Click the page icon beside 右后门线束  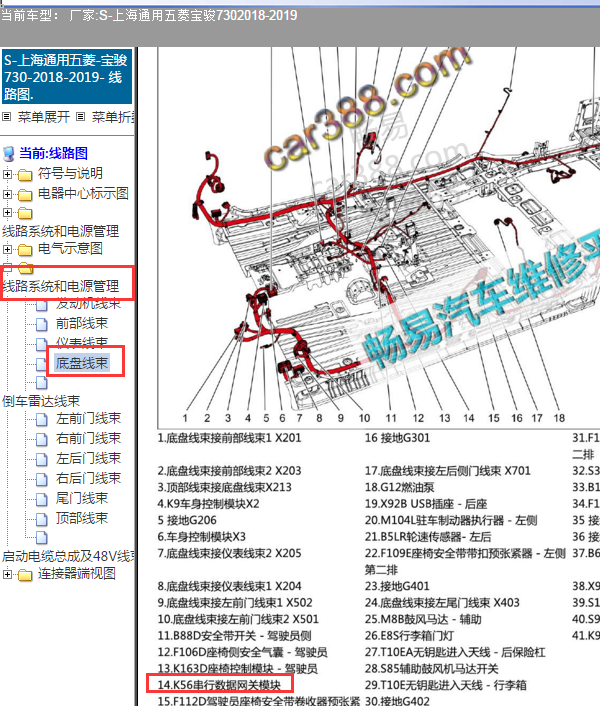point(41,479)
